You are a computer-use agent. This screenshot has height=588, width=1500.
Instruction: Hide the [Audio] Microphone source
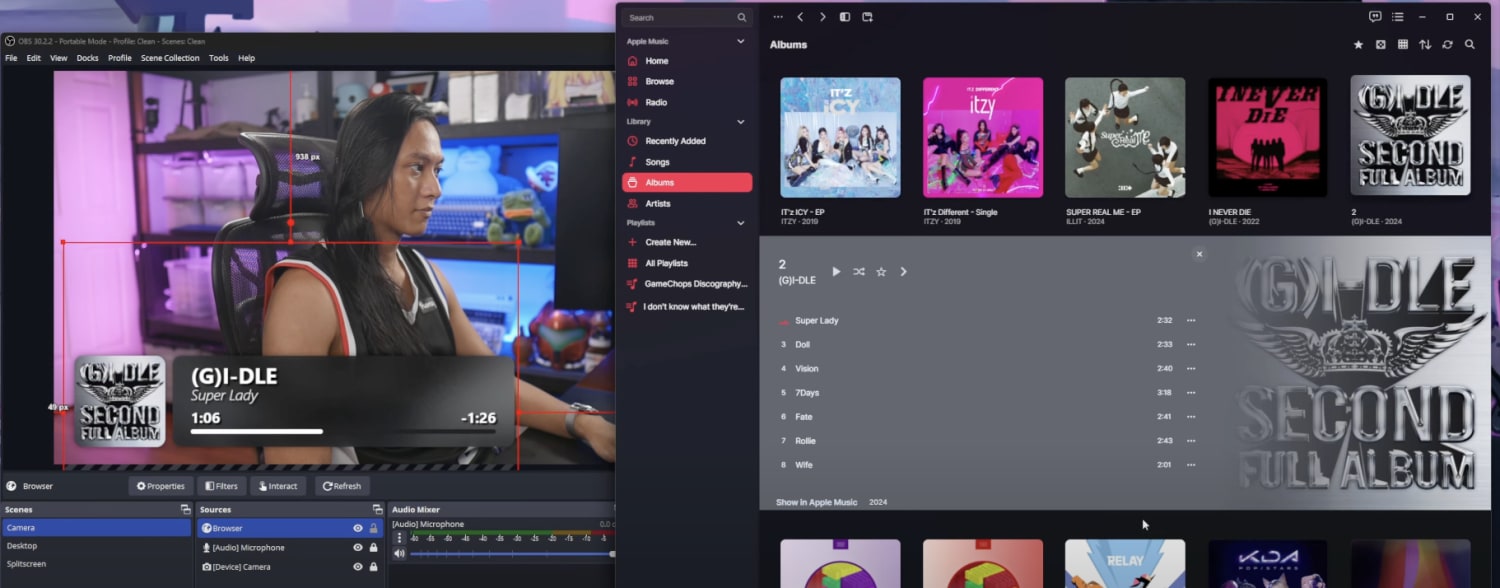point(357,547)
